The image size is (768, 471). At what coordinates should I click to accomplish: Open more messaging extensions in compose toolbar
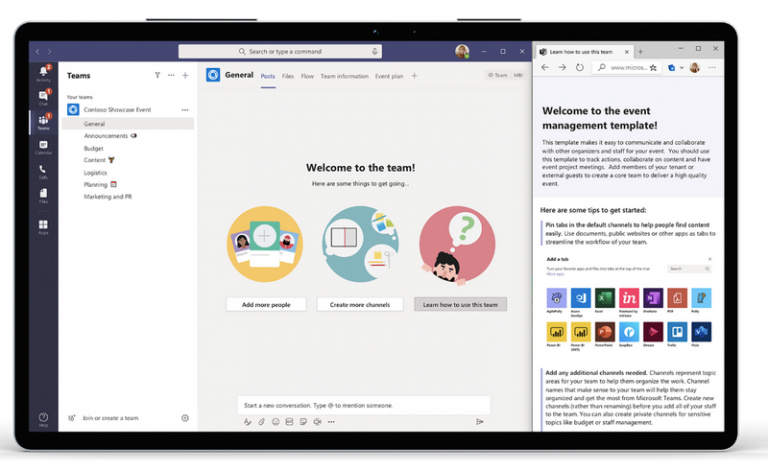[331, 422]
